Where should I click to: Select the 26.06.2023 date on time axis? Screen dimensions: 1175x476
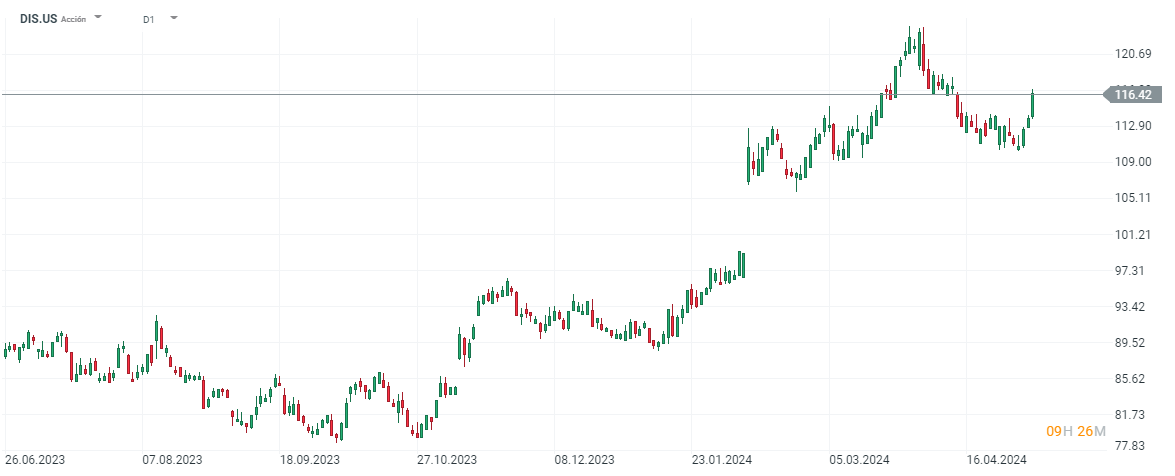click(x=35, y=460)
